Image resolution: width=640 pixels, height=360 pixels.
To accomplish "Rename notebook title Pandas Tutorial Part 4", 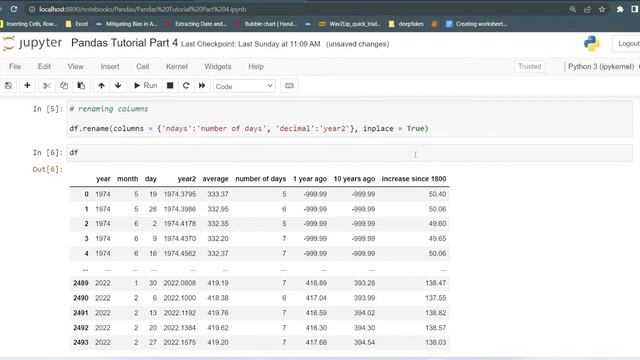I will pos(124,43).
